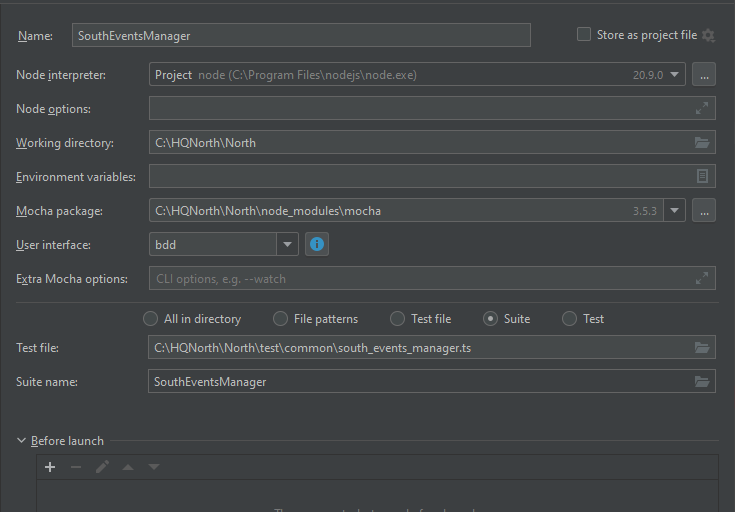The width and height of the screenshot is (735, 512).
Task: Select Test file radio button
Action: [398, 319]
